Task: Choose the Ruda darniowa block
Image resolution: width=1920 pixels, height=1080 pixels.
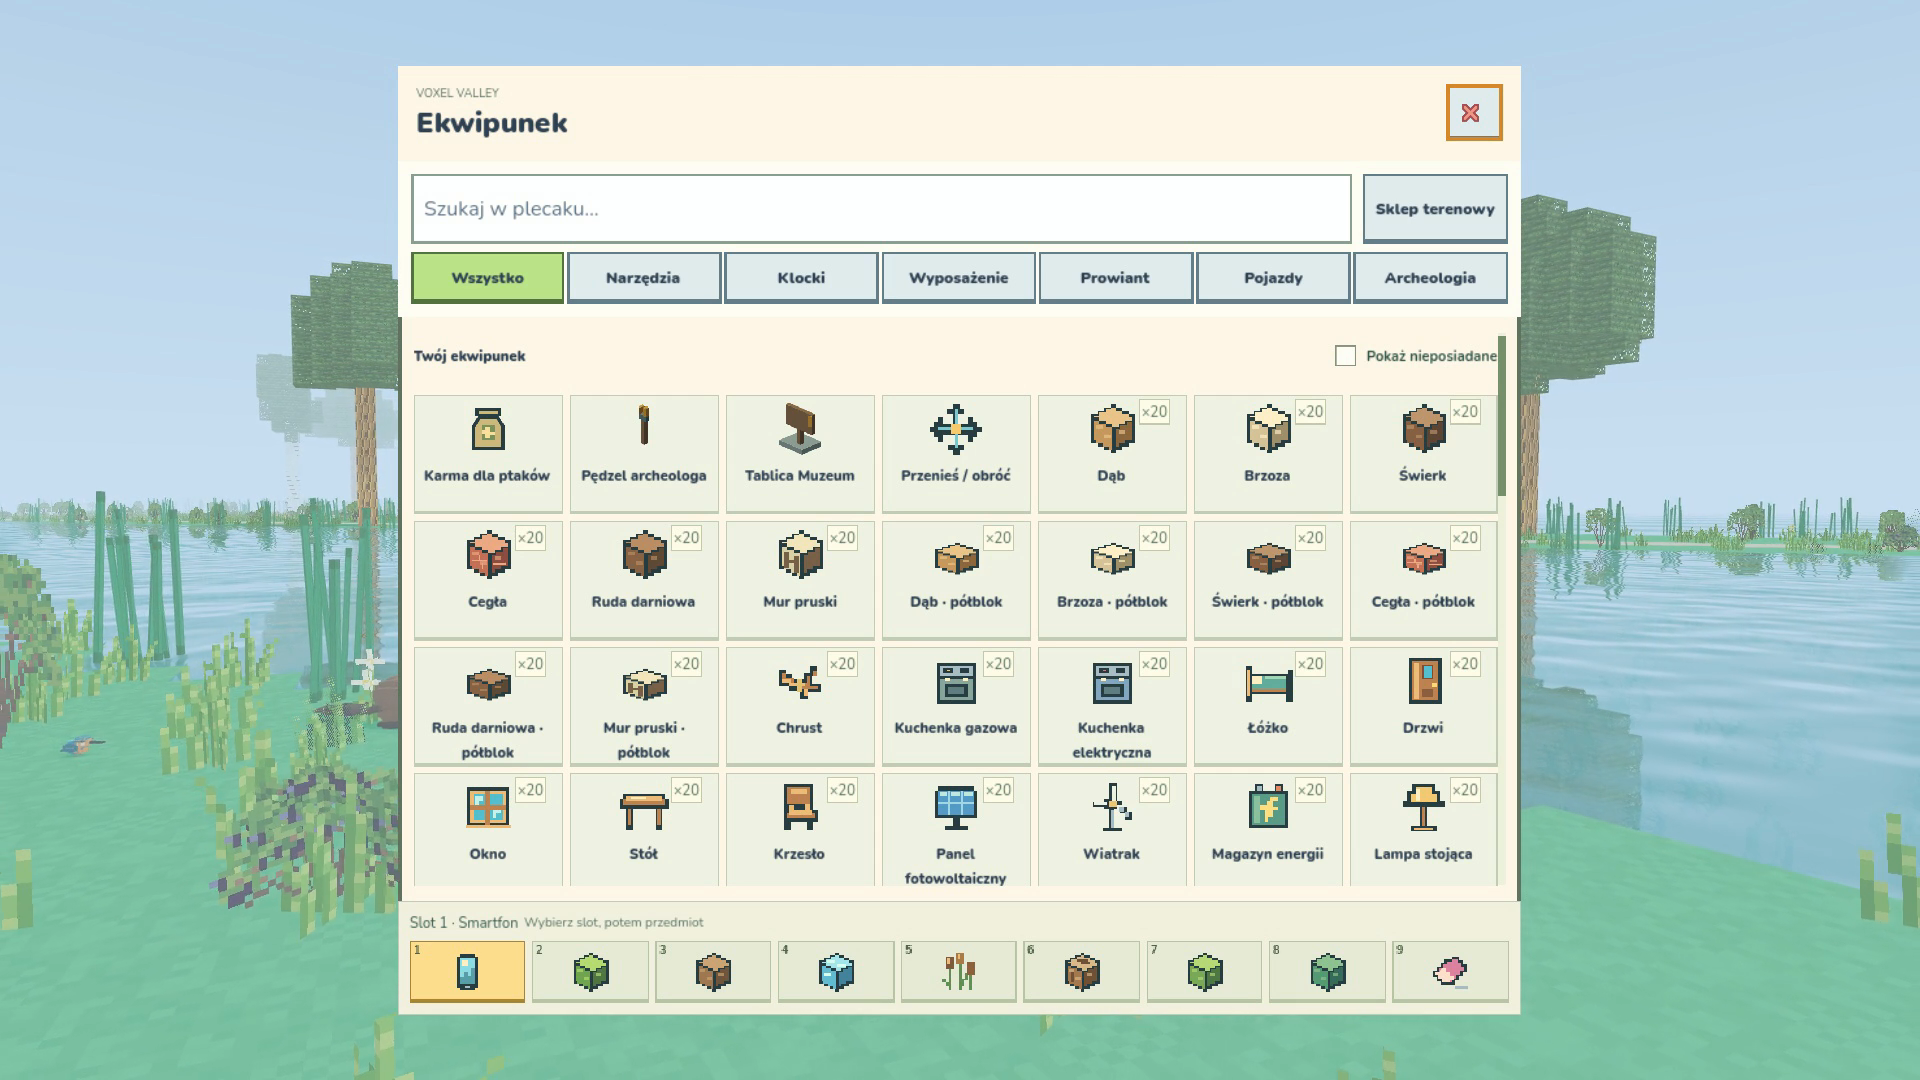Action: click(x=644, y=579)
